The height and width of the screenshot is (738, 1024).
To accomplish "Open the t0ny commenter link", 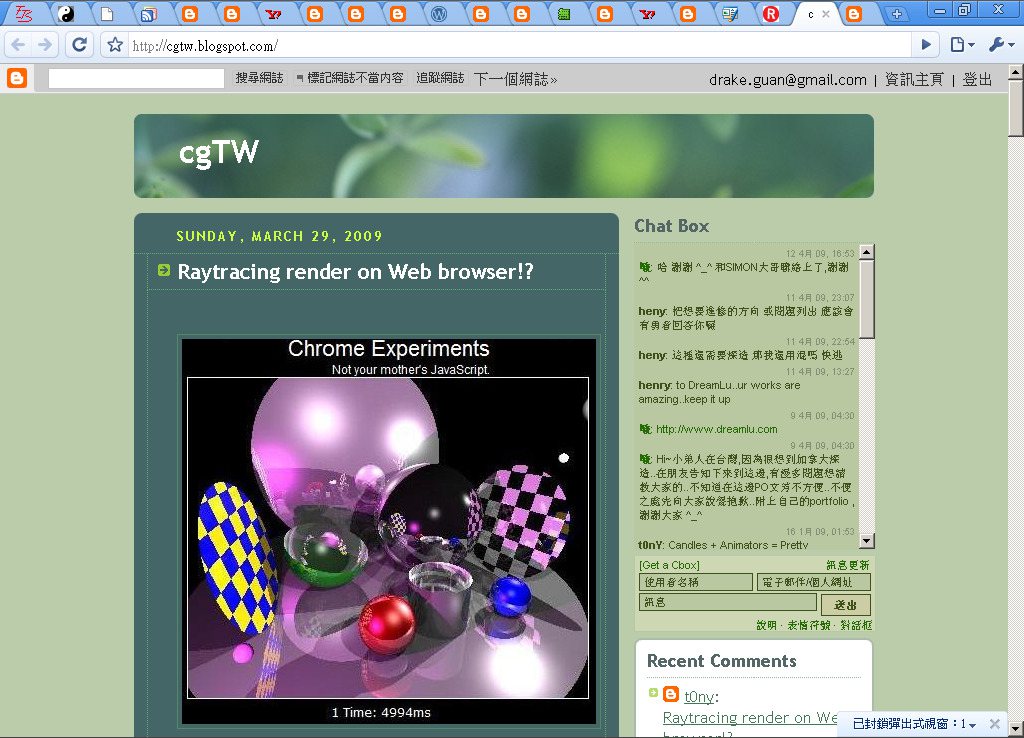I will [x=699, y=697].
